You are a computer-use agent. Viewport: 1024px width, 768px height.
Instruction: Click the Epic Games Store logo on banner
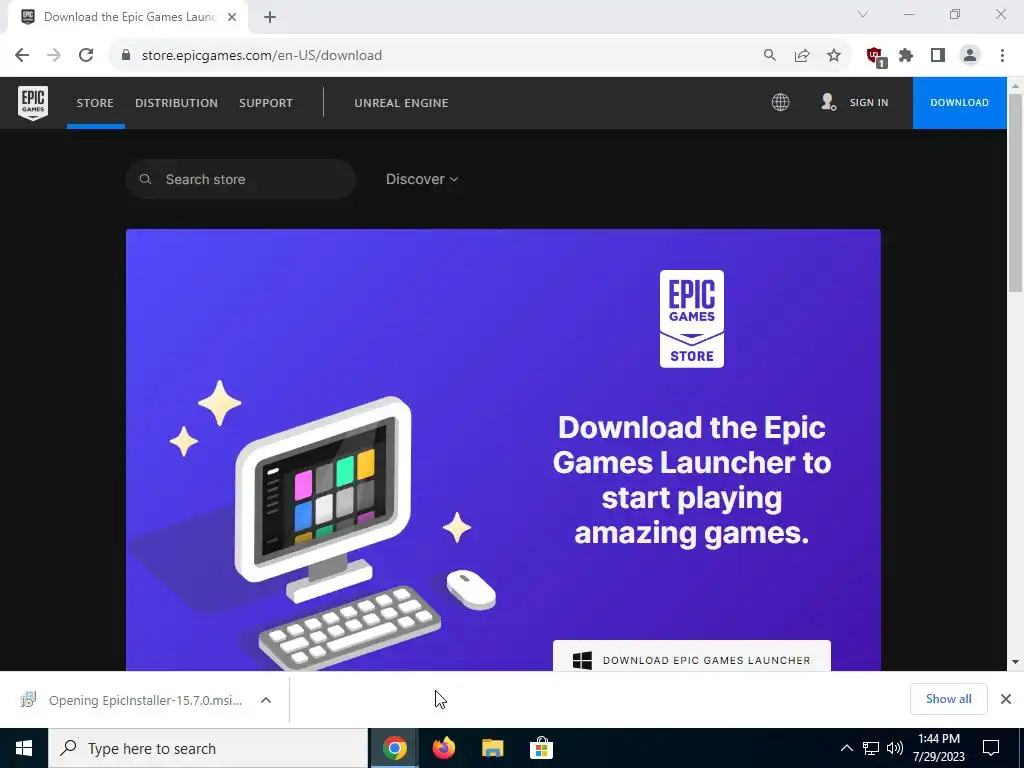pos(692,319)
